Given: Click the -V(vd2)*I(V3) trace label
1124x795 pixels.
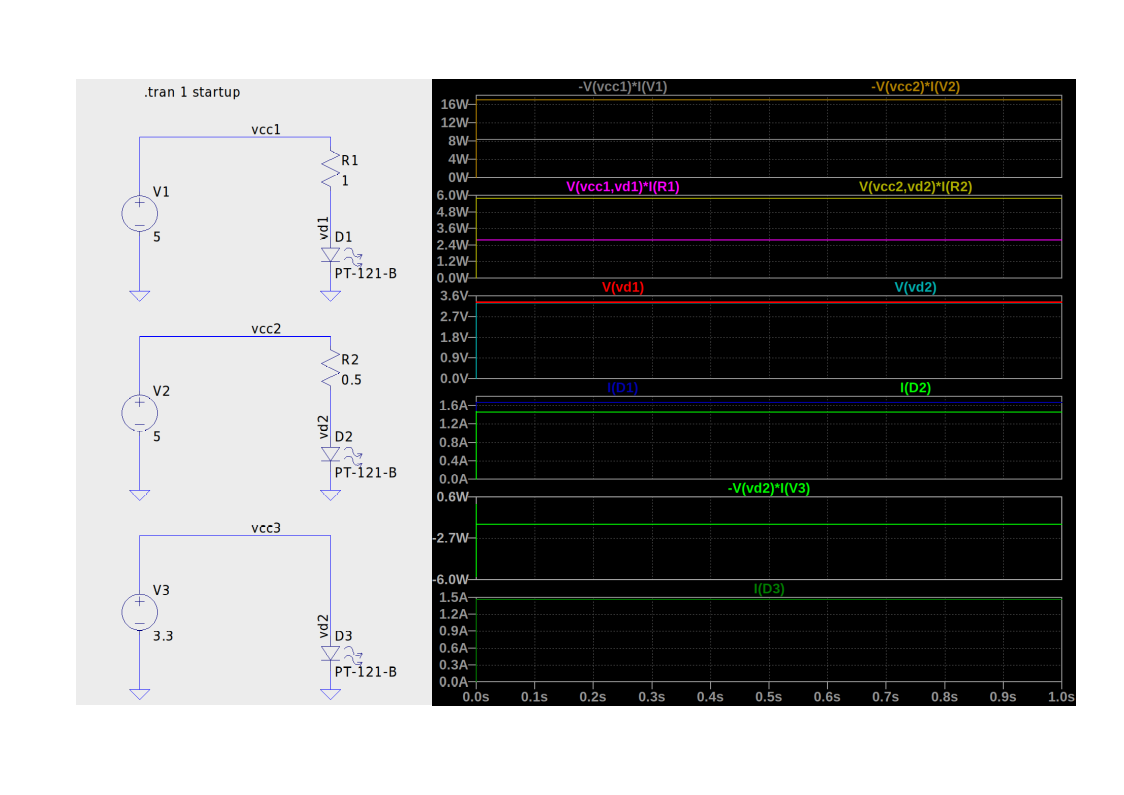Looking at the screenshot, I should pyautogui.click(x=768, y=488).
